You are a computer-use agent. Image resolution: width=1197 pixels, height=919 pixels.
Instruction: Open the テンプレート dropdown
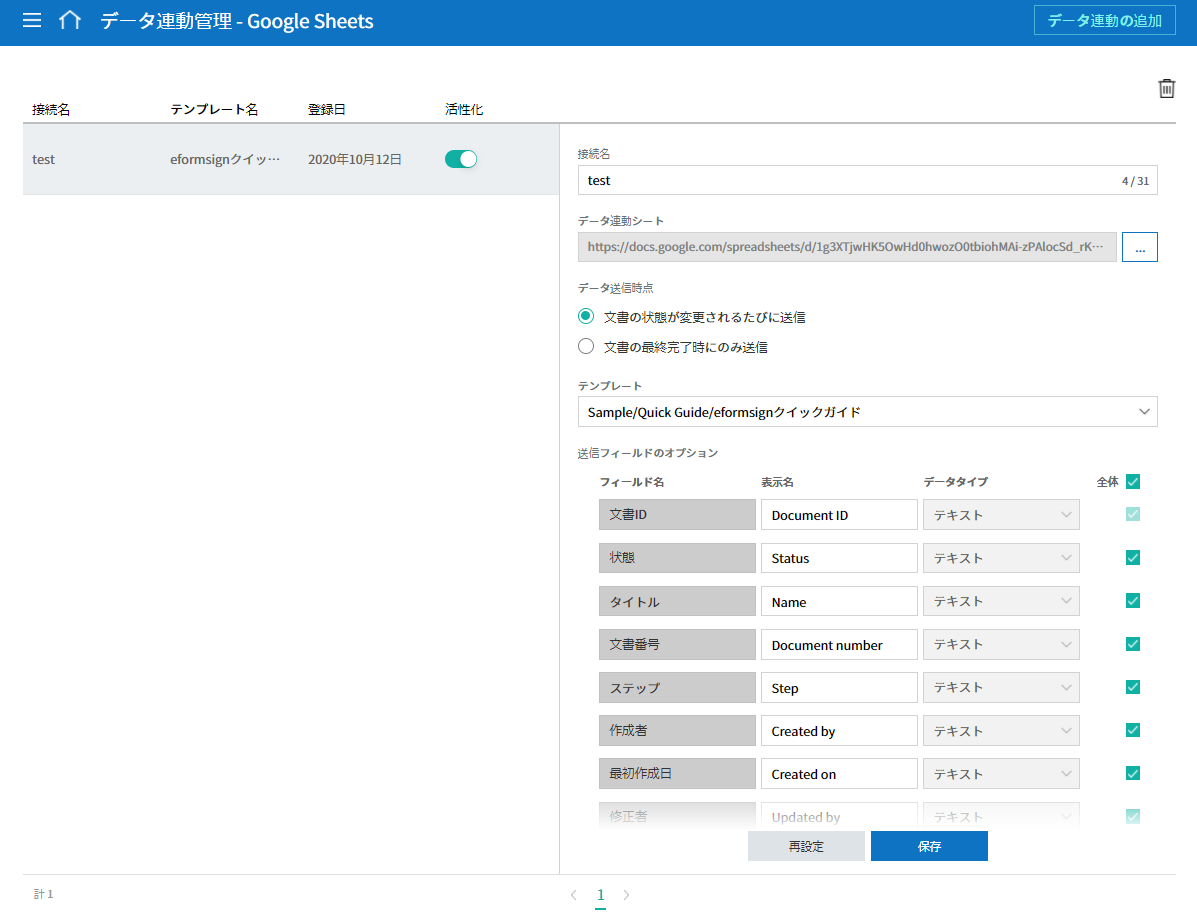click(x=867, y=412)
